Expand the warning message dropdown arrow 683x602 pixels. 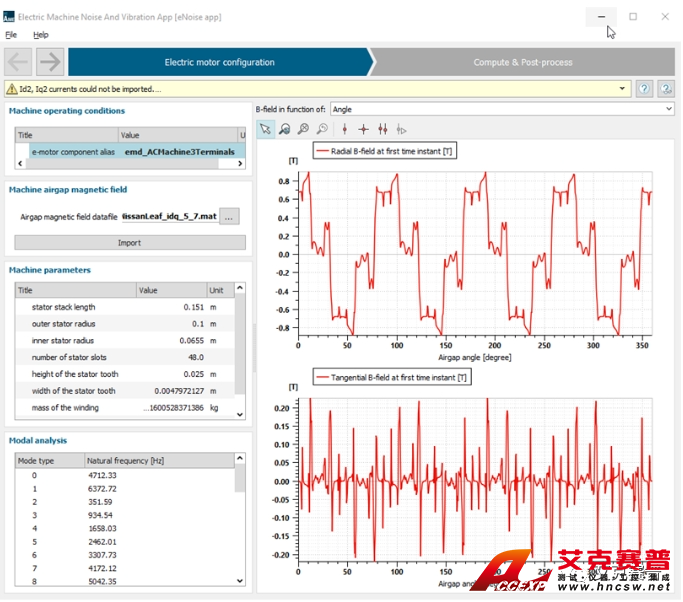623,89
